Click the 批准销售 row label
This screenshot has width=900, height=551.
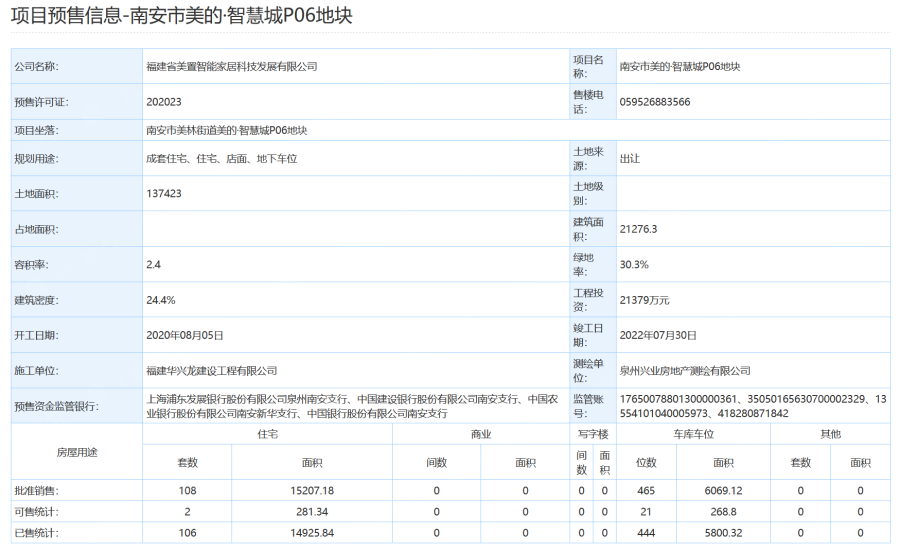(36, 491)
